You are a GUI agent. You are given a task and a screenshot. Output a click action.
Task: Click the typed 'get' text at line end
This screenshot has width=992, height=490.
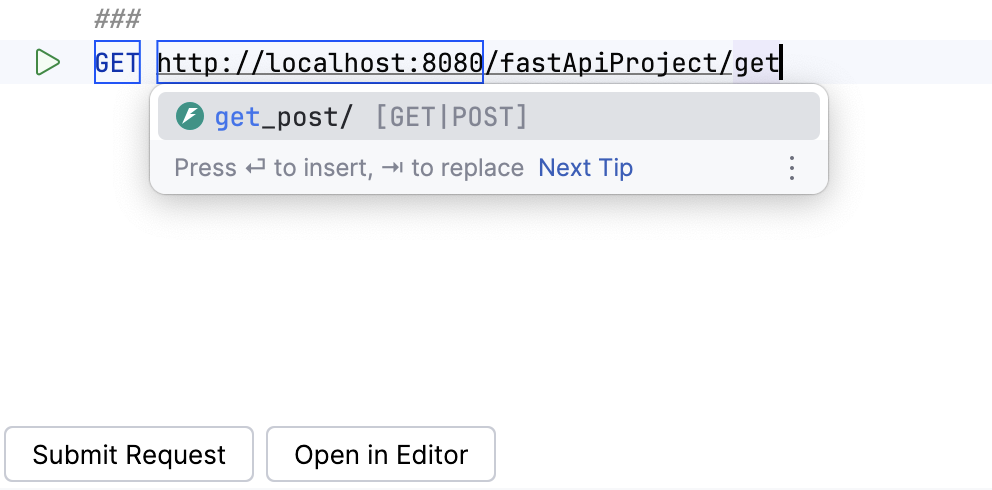pyautogui.click(x=756, y=62)
